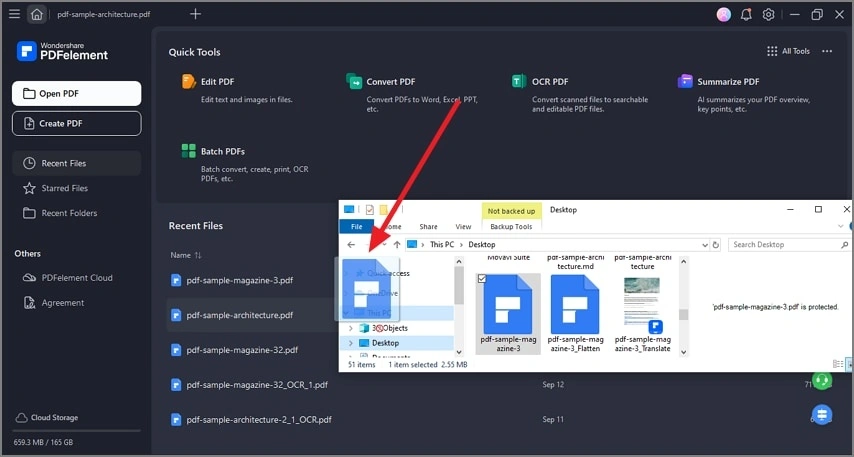
Task: Click the Create PDF button
Action: pyautogui.click(x=77, y=123)
